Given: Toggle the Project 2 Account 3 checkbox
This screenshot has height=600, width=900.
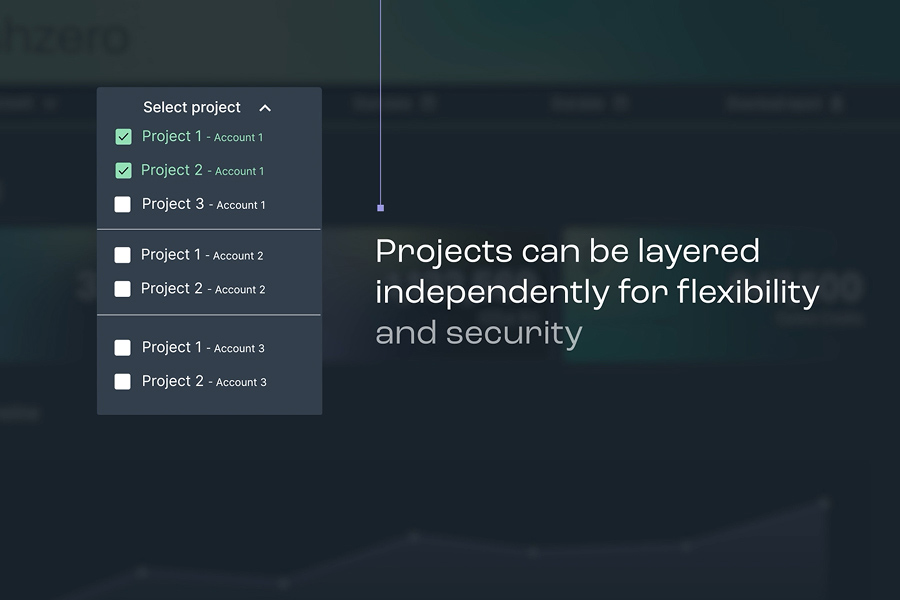Looking at the screenshot, I should pyautogui.click(x=122, y=382).
